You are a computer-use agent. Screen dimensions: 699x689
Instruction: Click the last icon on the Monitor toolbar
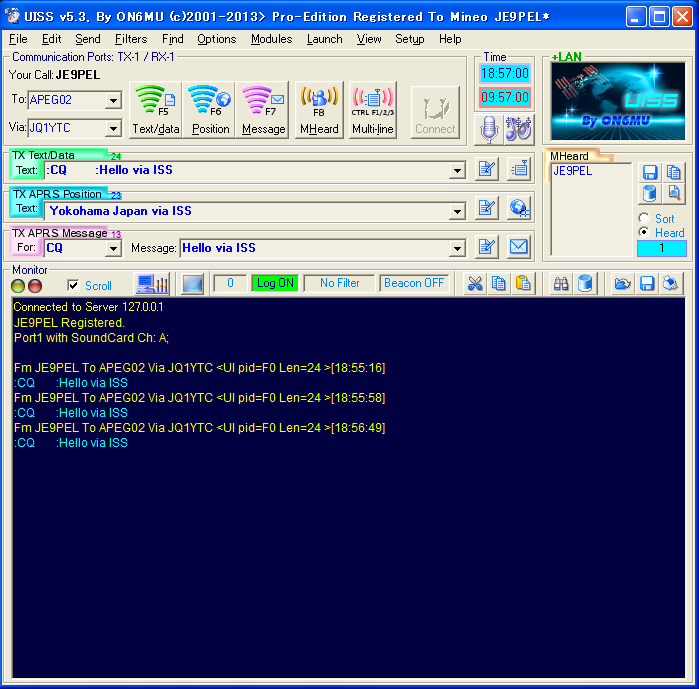click(x=670, y=283)
